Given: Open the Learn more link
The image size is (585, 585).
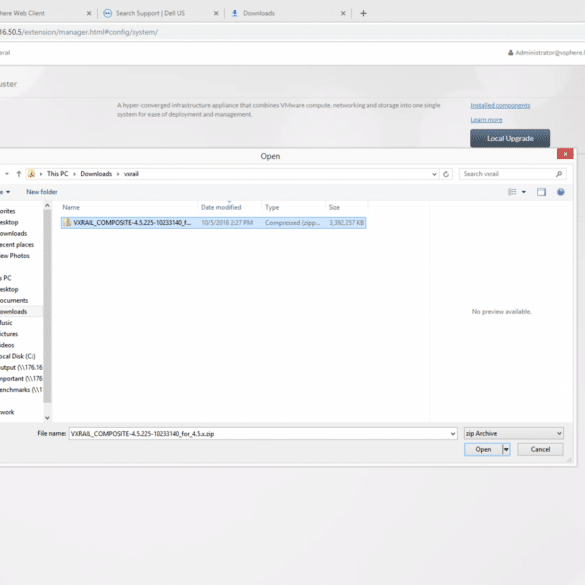Looking at the screenshot, I should click(486, 120).
